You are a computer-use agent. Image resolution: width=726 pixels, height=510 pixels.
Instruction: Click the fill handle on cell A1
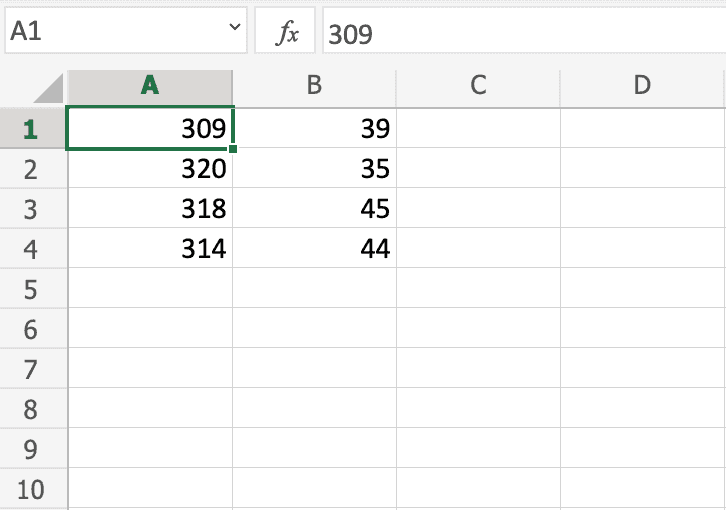pos(233,149)
